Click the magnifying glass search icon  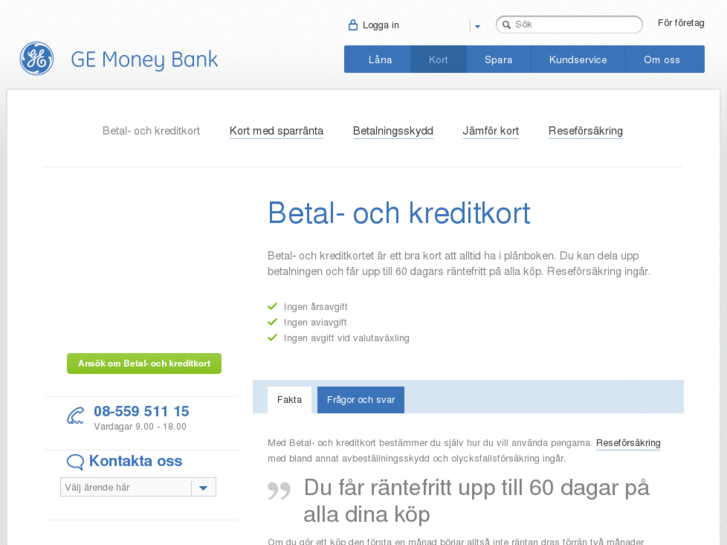506,25
